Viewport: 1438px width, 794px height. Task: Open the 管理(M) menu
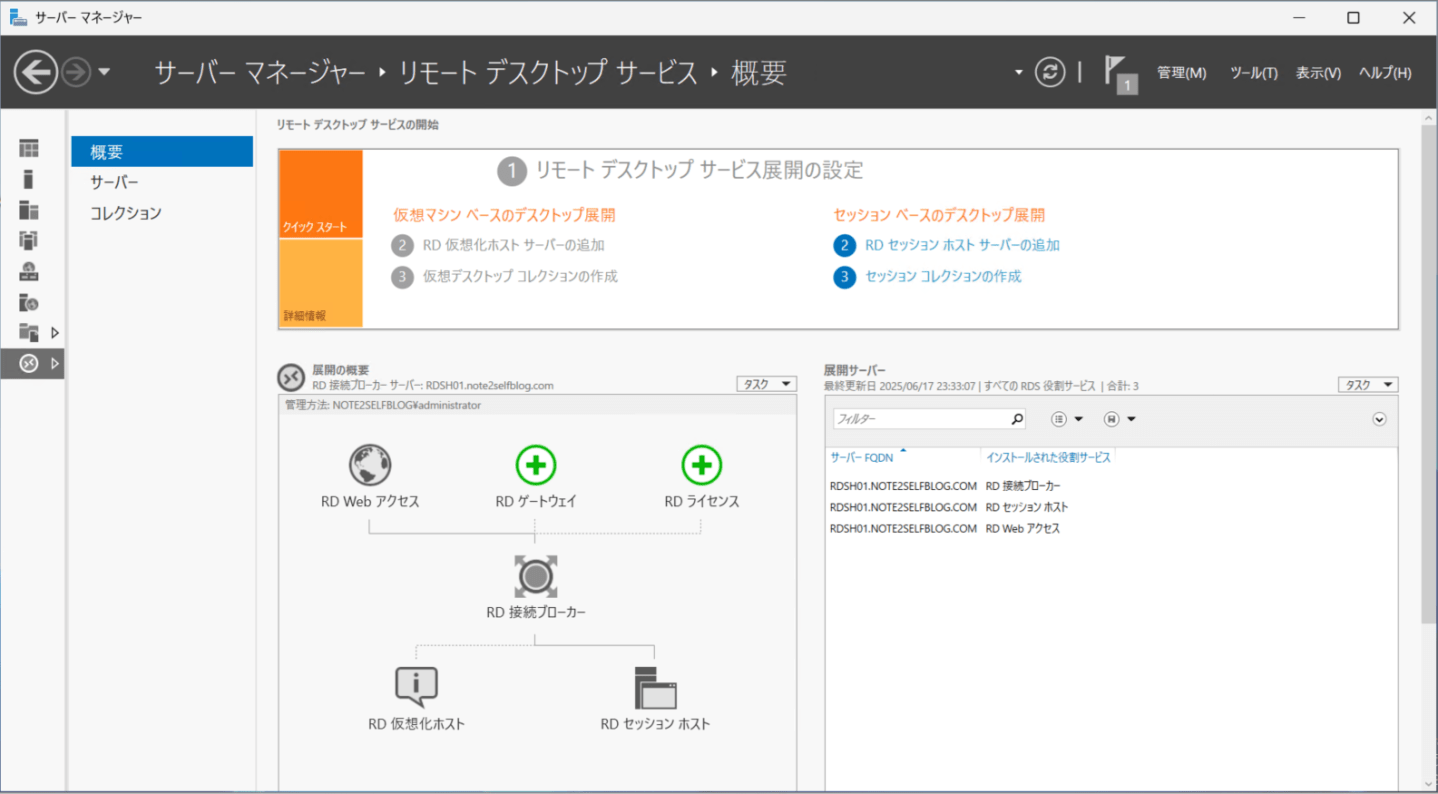point(1182,72)
